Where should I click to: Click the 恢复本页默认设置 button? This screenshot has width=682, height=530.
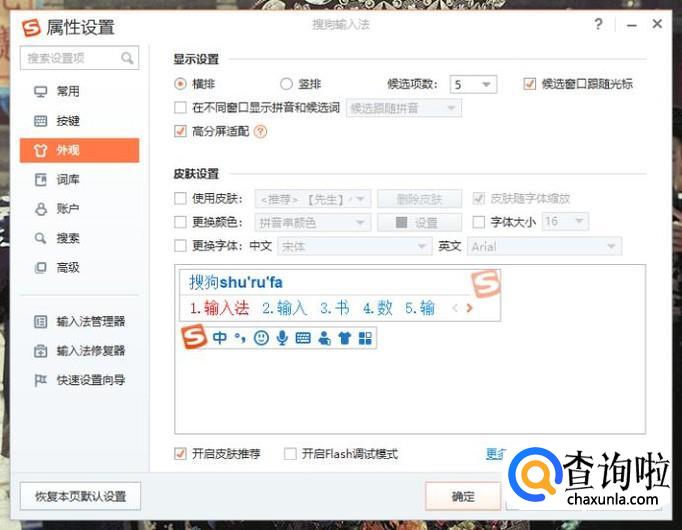(80, 496)
